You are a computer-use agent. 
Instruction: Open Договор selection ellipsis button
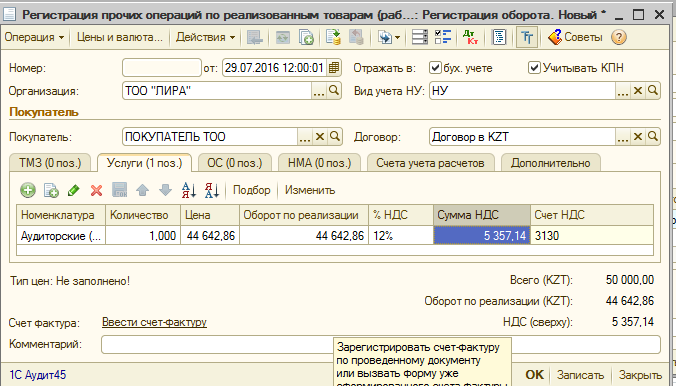click(623, 137)
